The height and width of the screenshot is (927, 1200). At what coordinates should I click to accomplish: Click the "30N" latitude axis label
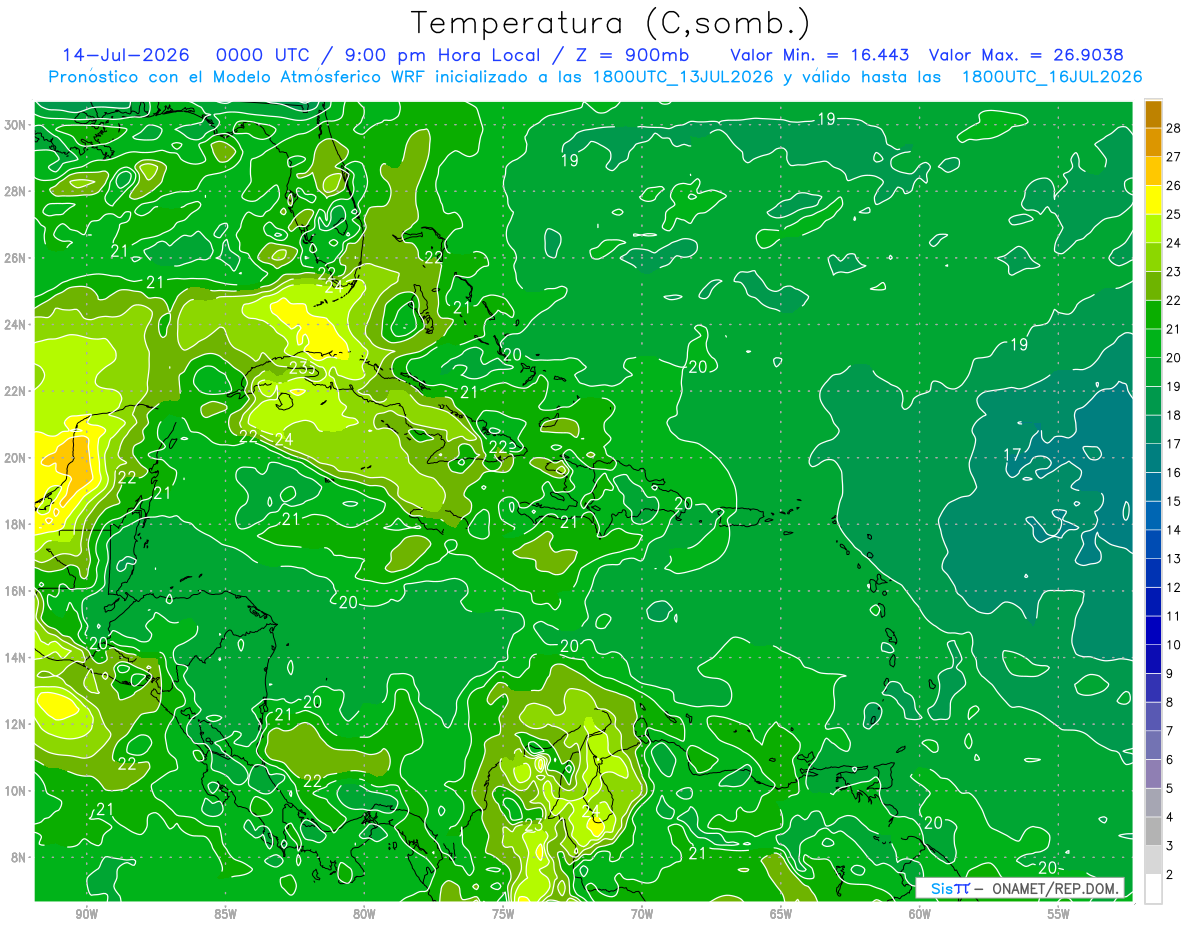pos(16,125)
